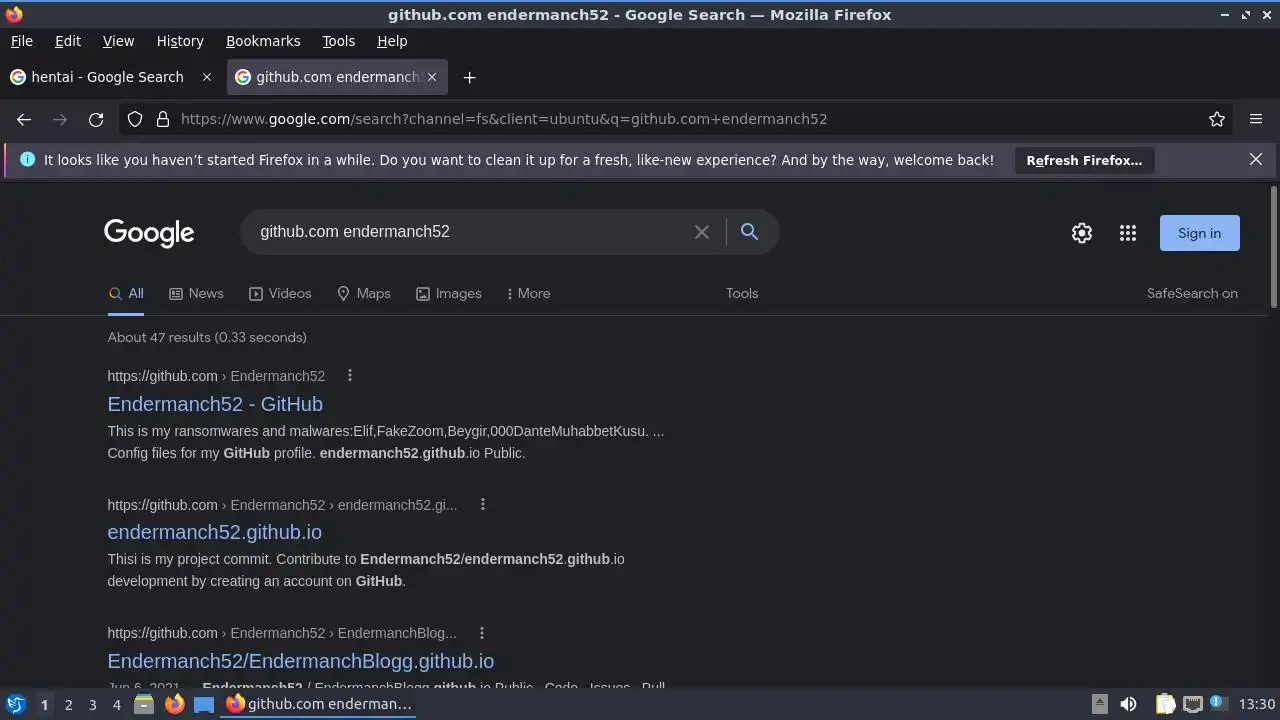Switch to virtual desktop 1
Image resolution: width=1280 pixels, height=720 pixels.
pos(44,705)
